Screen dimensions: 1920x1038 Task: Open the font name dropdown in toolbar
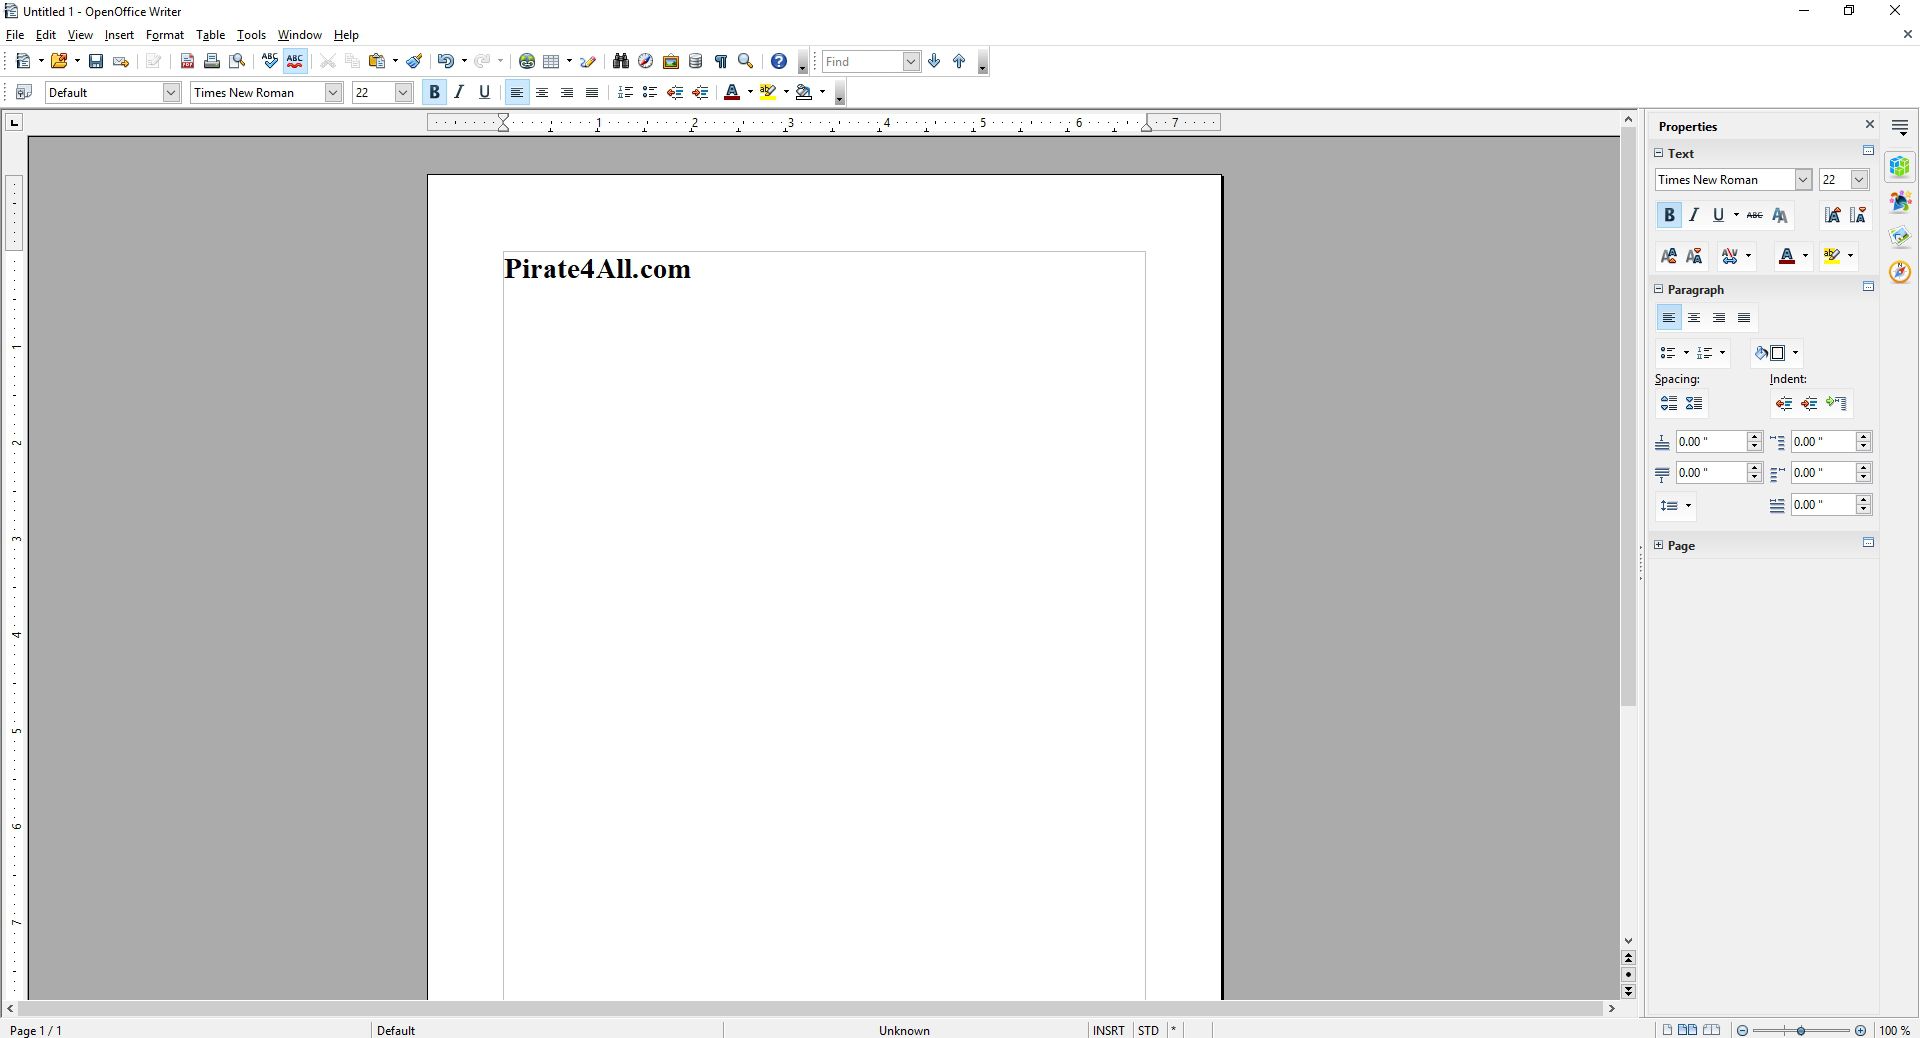[x=333, y=93]
